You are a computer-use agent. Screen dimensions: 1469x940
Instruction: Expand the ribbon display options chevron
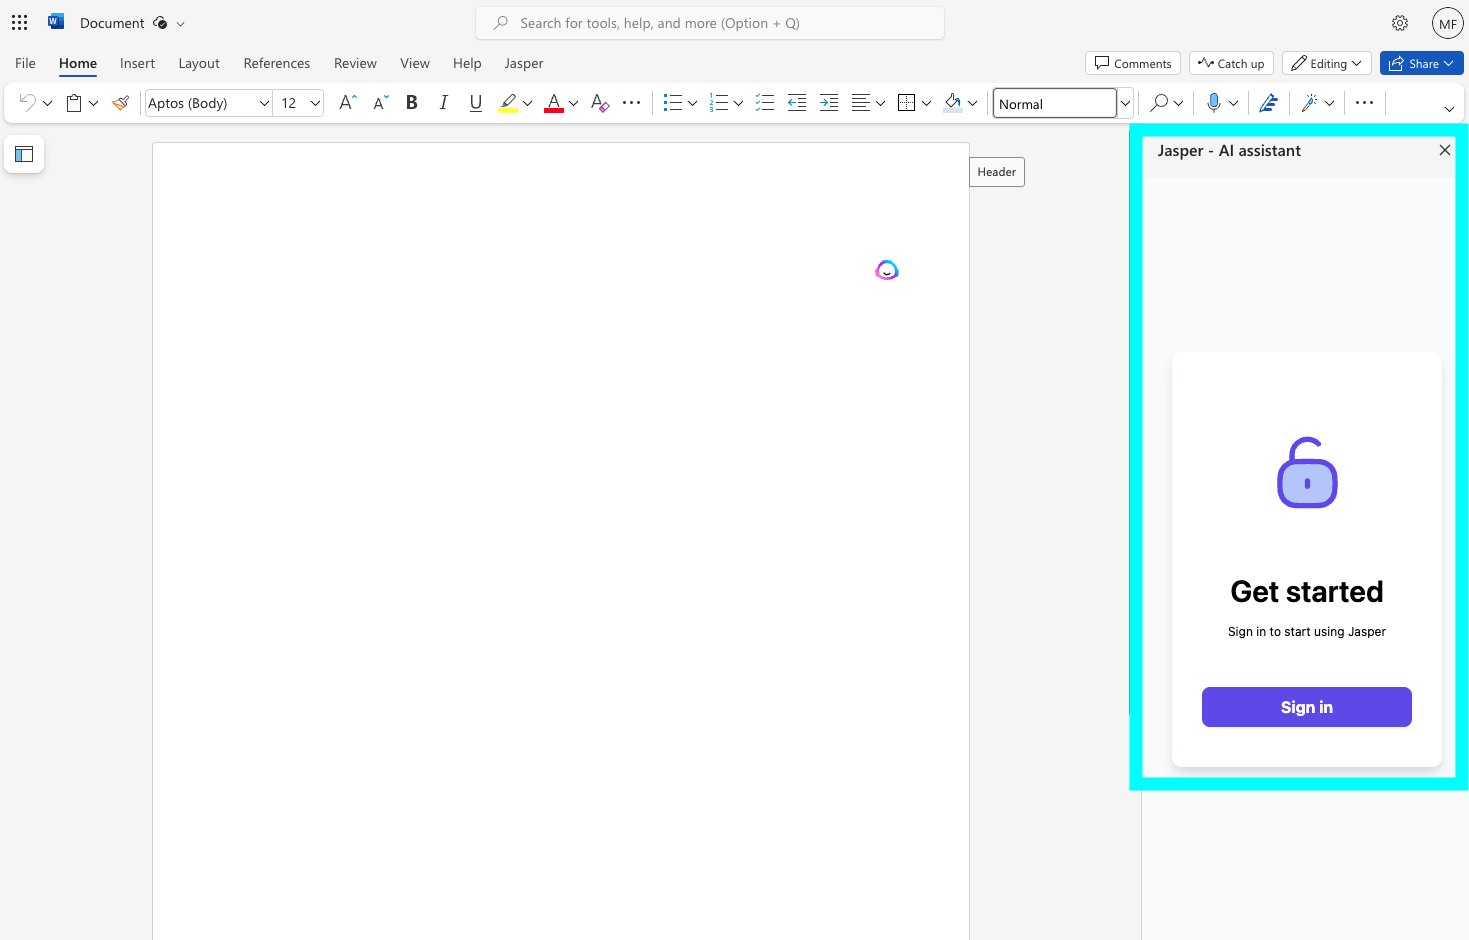1449,109
